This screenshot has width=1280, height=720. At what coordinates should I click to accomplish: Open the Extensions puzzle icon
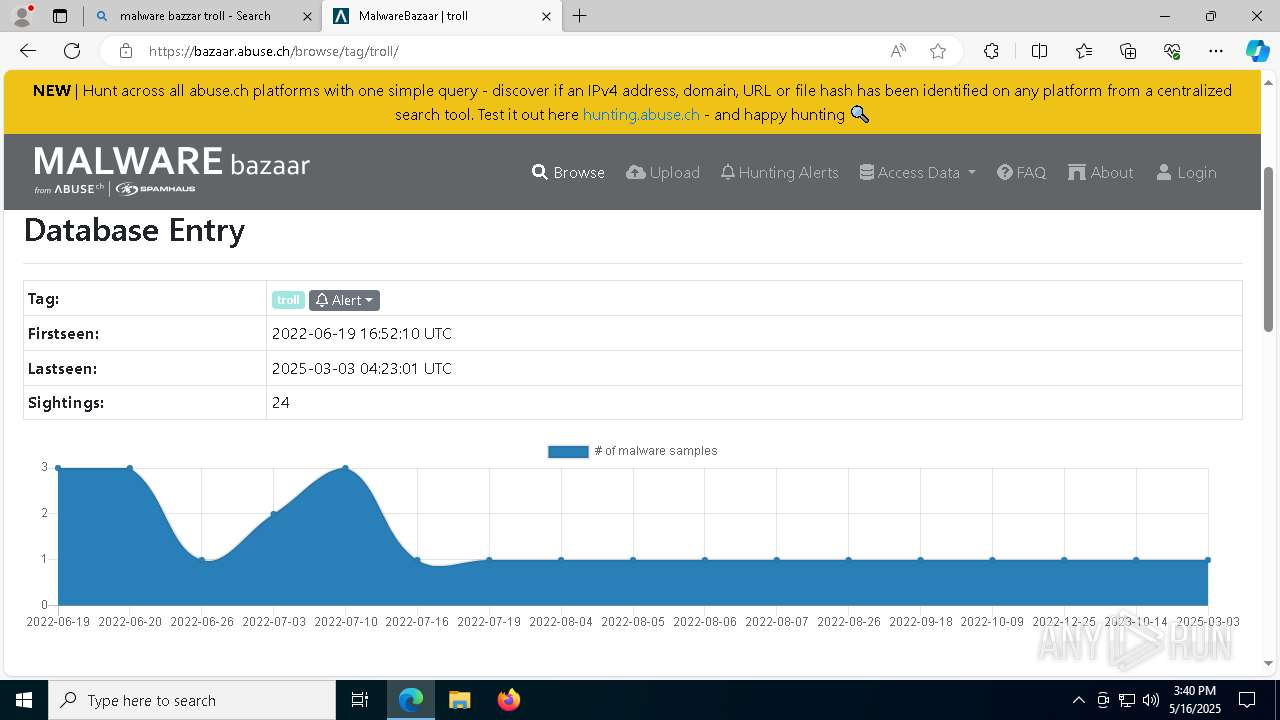[x=991, y=51]
